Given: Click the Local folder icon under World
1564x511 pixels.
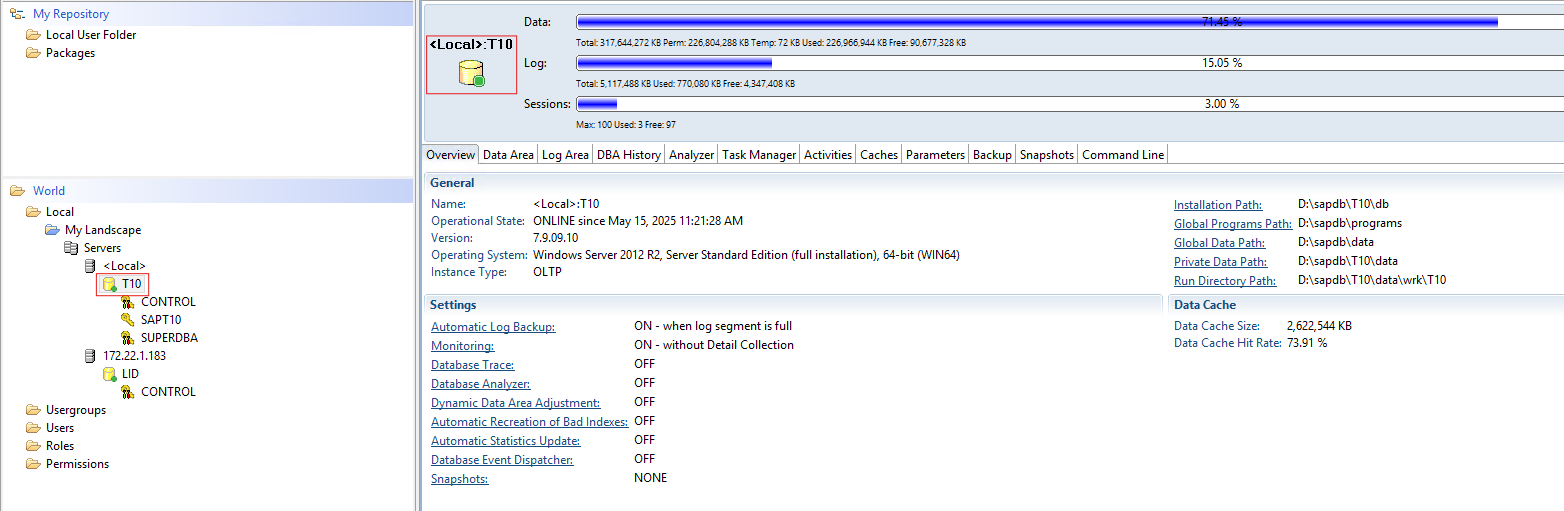Looking at the screenshot, I should (33, 212).
